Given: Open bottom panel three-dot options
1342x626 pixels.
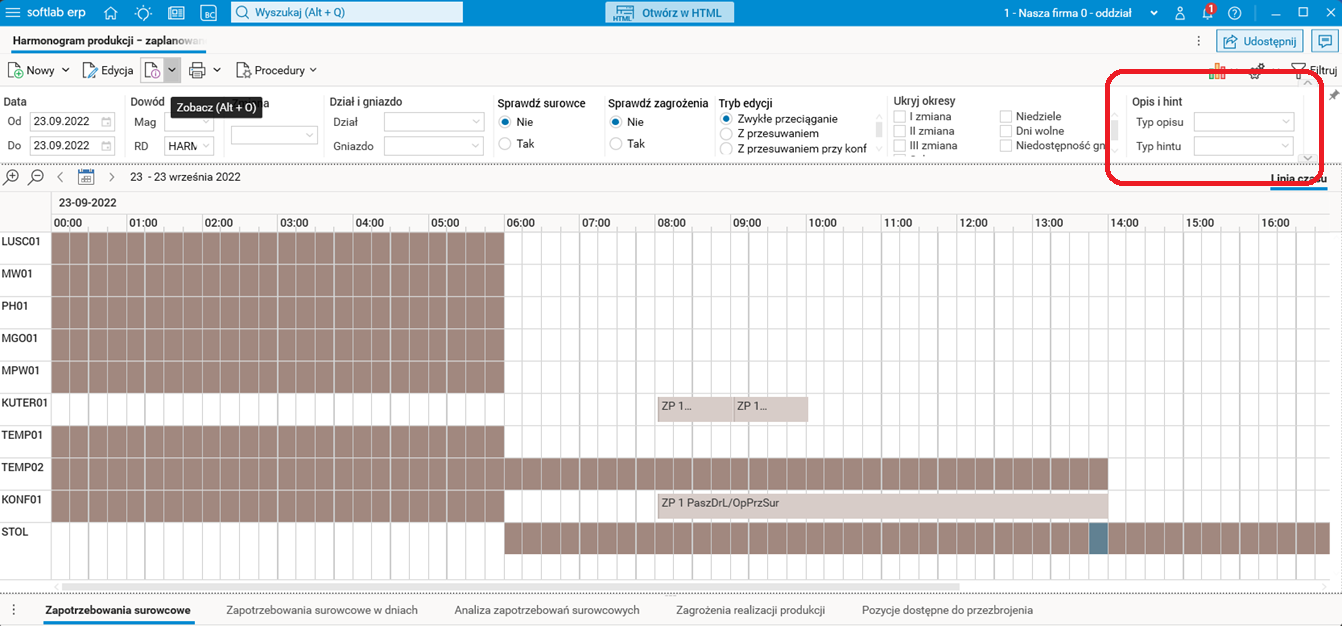Looking at the screenshot, I should pos(13,610).
